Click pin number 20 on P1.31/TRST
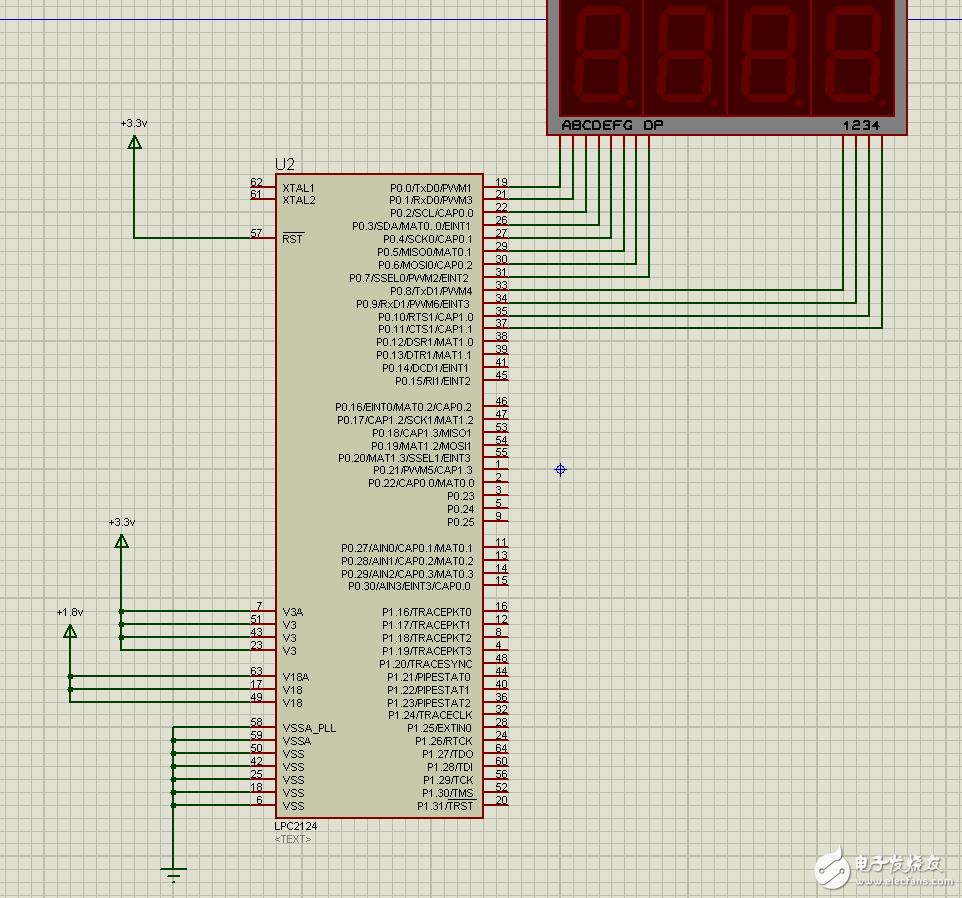Screen dimensions: 962x898 501,800
